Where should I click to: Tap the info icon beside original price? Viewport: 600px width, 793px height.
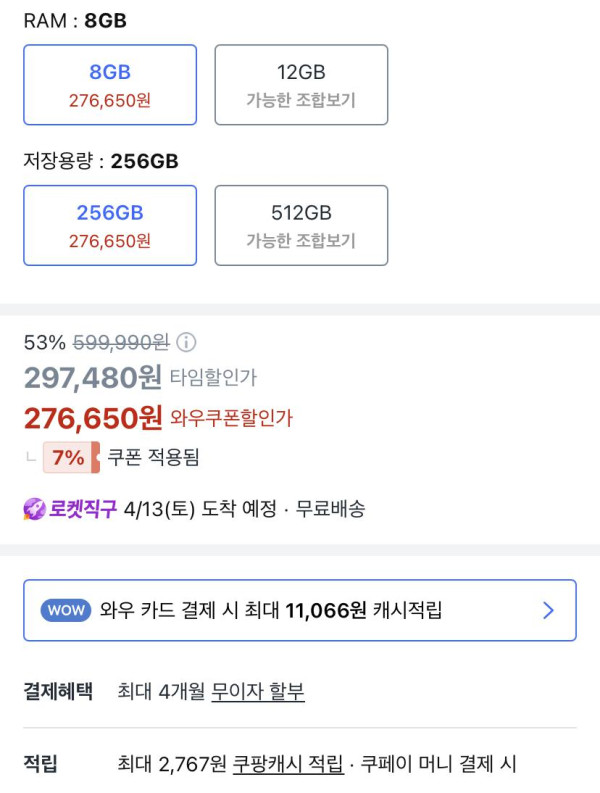tap(187, 343)
